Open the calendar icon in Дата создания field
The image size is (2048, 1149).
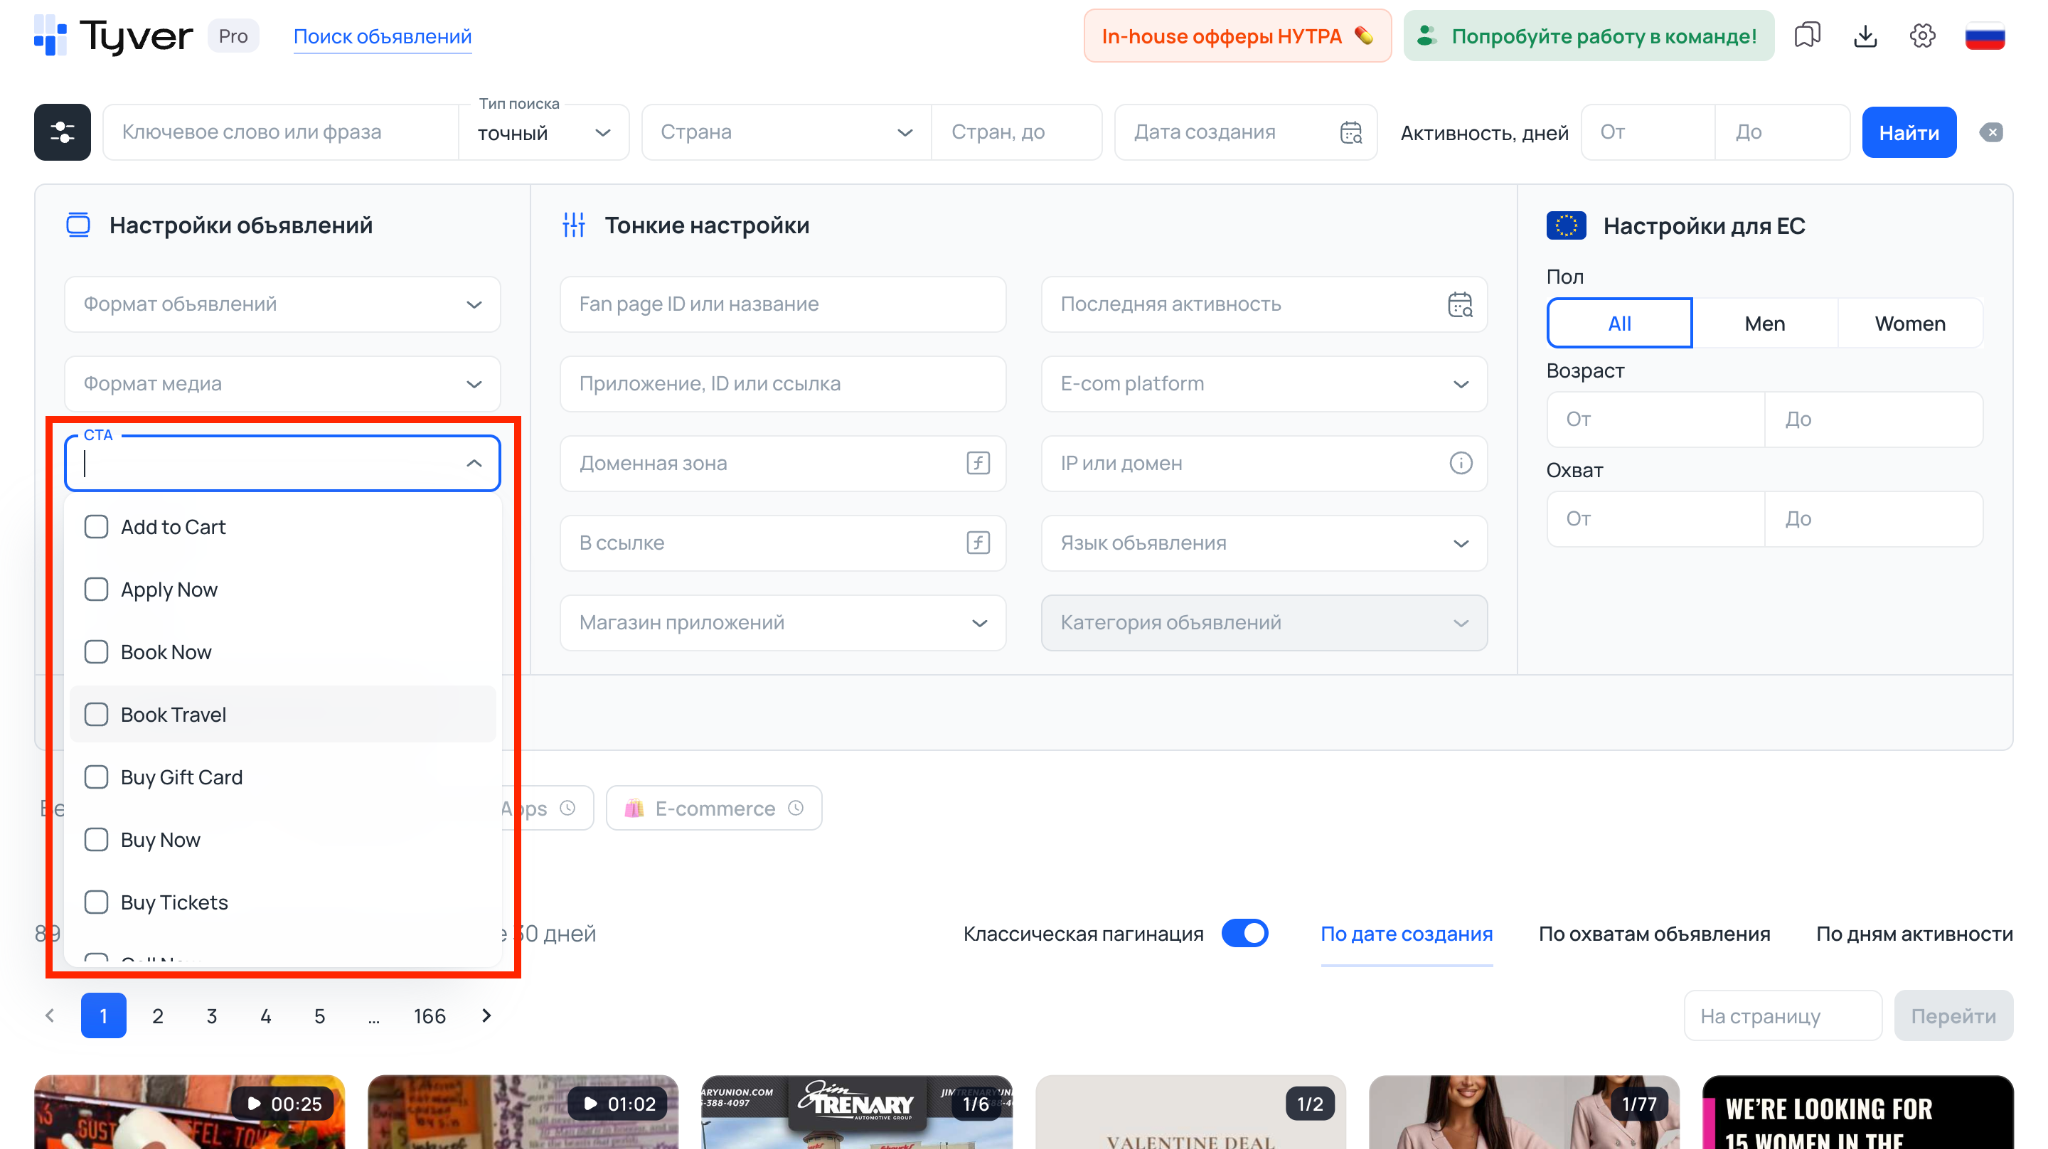(1350, 131)
